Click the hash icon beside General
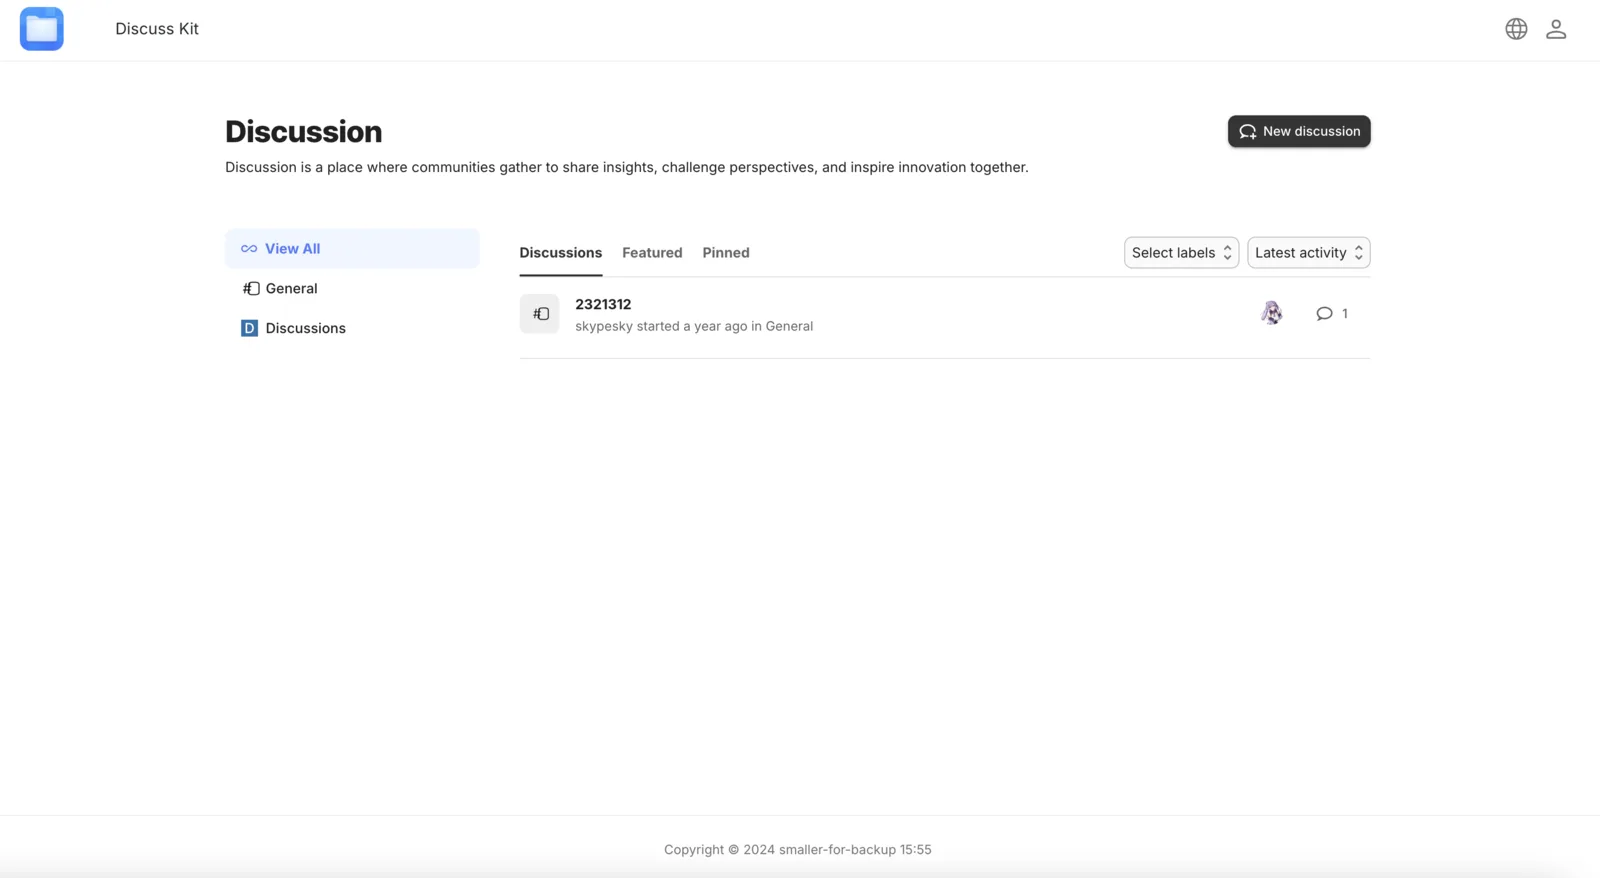 coord(250,288)
